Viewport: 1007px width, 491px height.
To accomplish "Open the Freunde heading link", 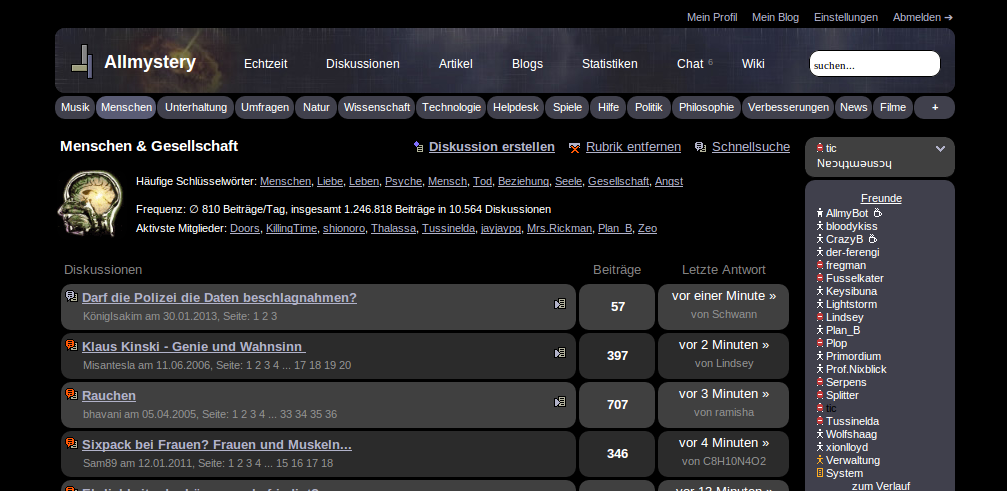I will pyautogui.click(x=881, y=199).
